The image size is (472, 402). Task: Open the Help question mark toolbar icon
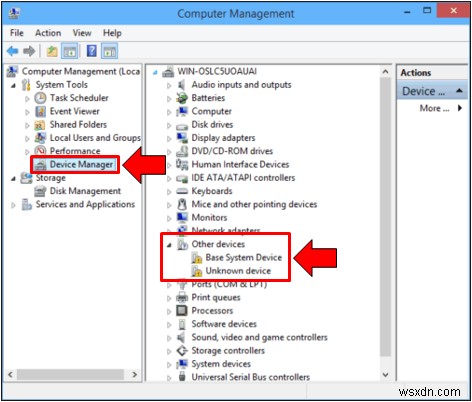92,51
